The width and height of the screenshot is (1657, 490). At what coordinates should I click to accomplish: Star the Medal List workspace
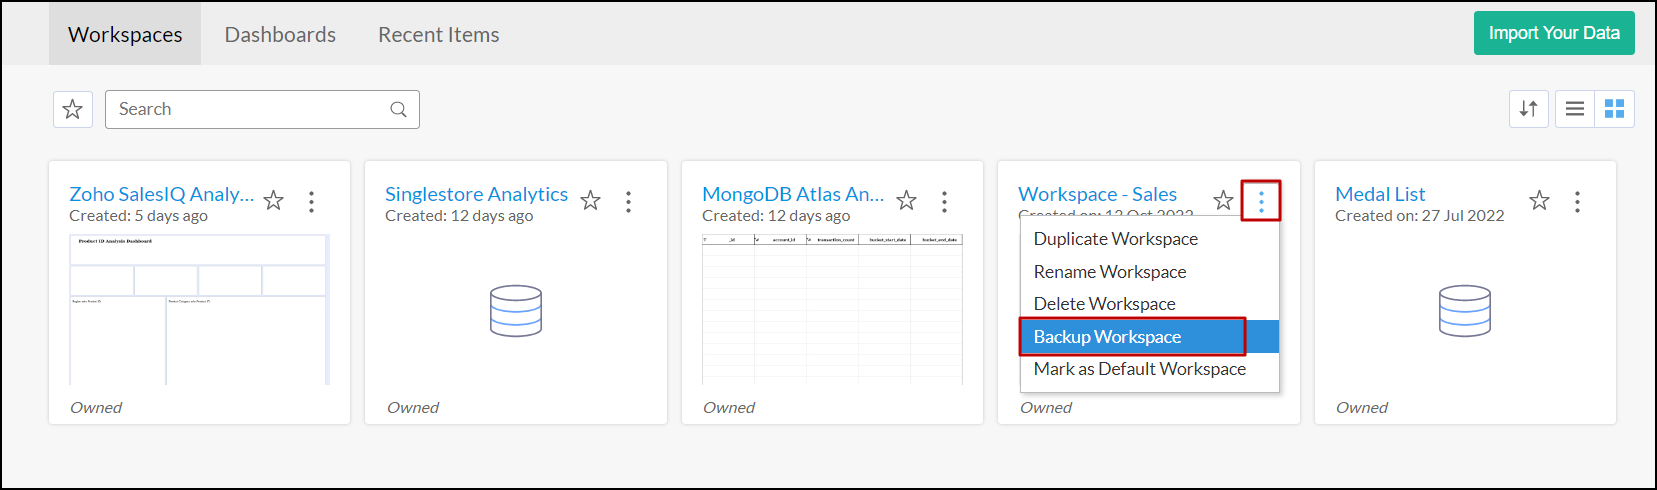[1539, 201]
